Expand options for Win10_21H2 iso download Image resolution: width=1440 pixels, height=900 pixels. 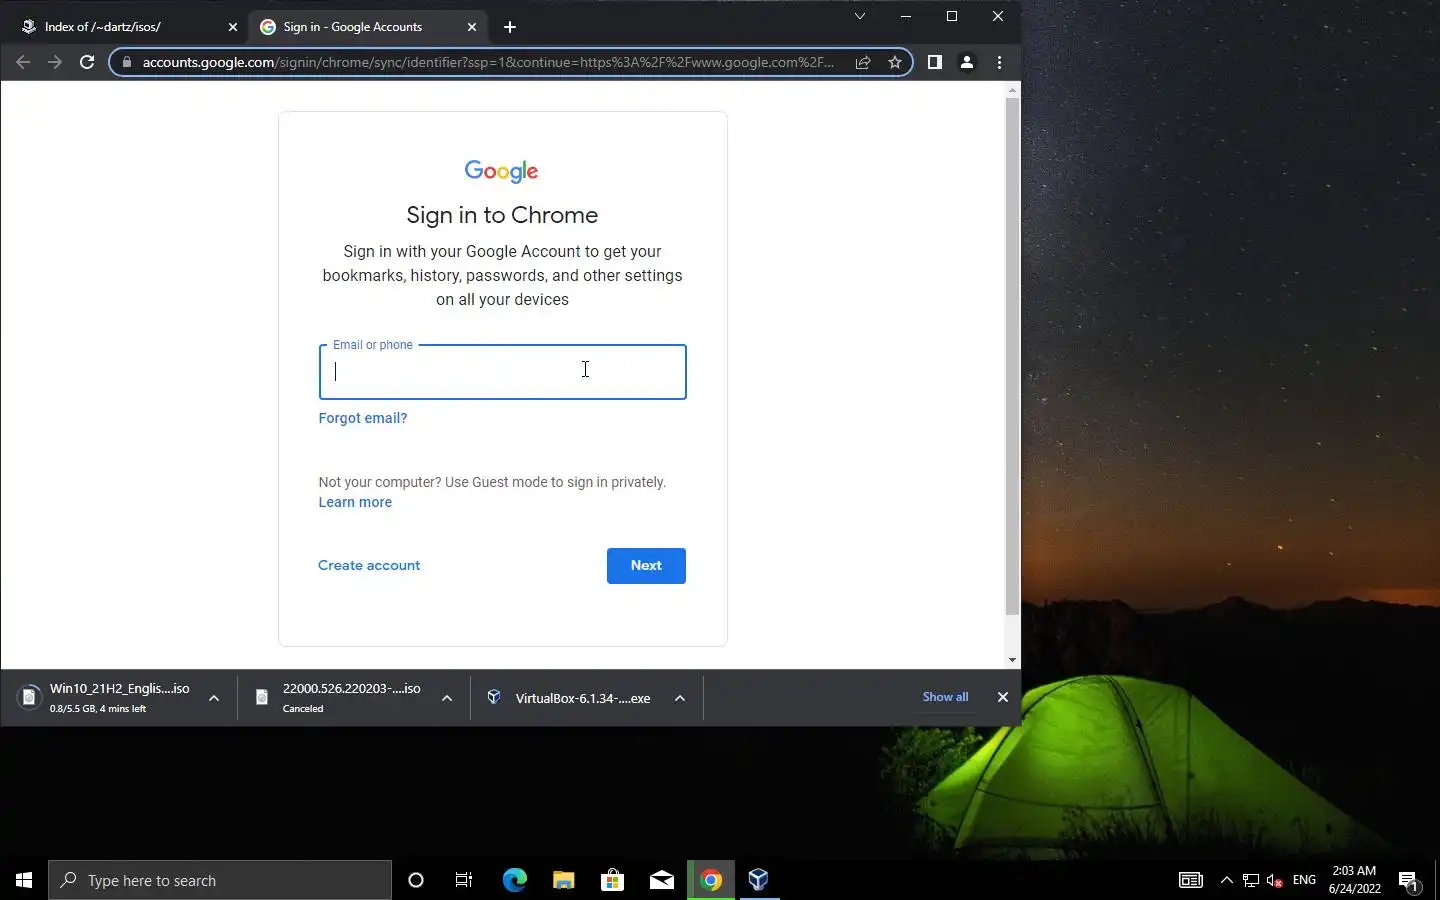click(x=214, y=698)
